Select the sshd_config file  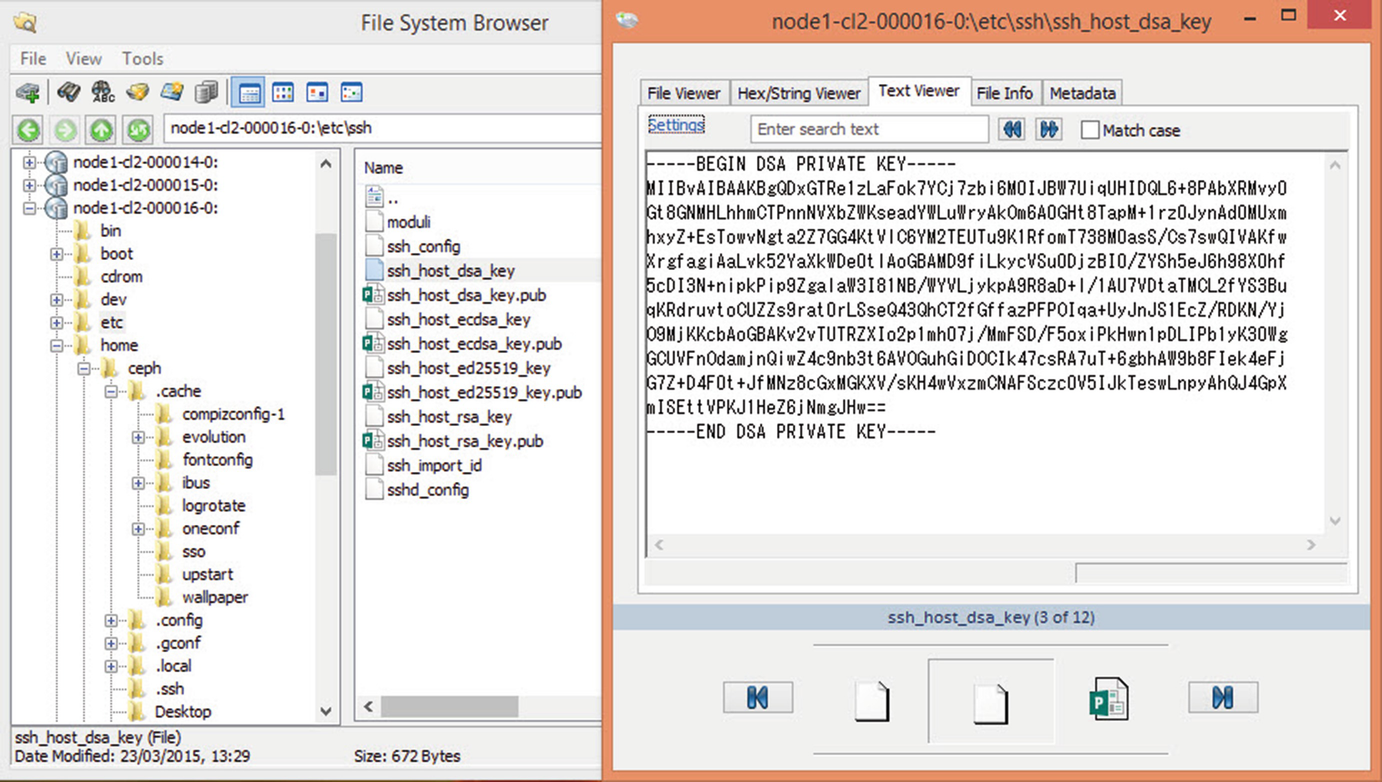(427, 490)
